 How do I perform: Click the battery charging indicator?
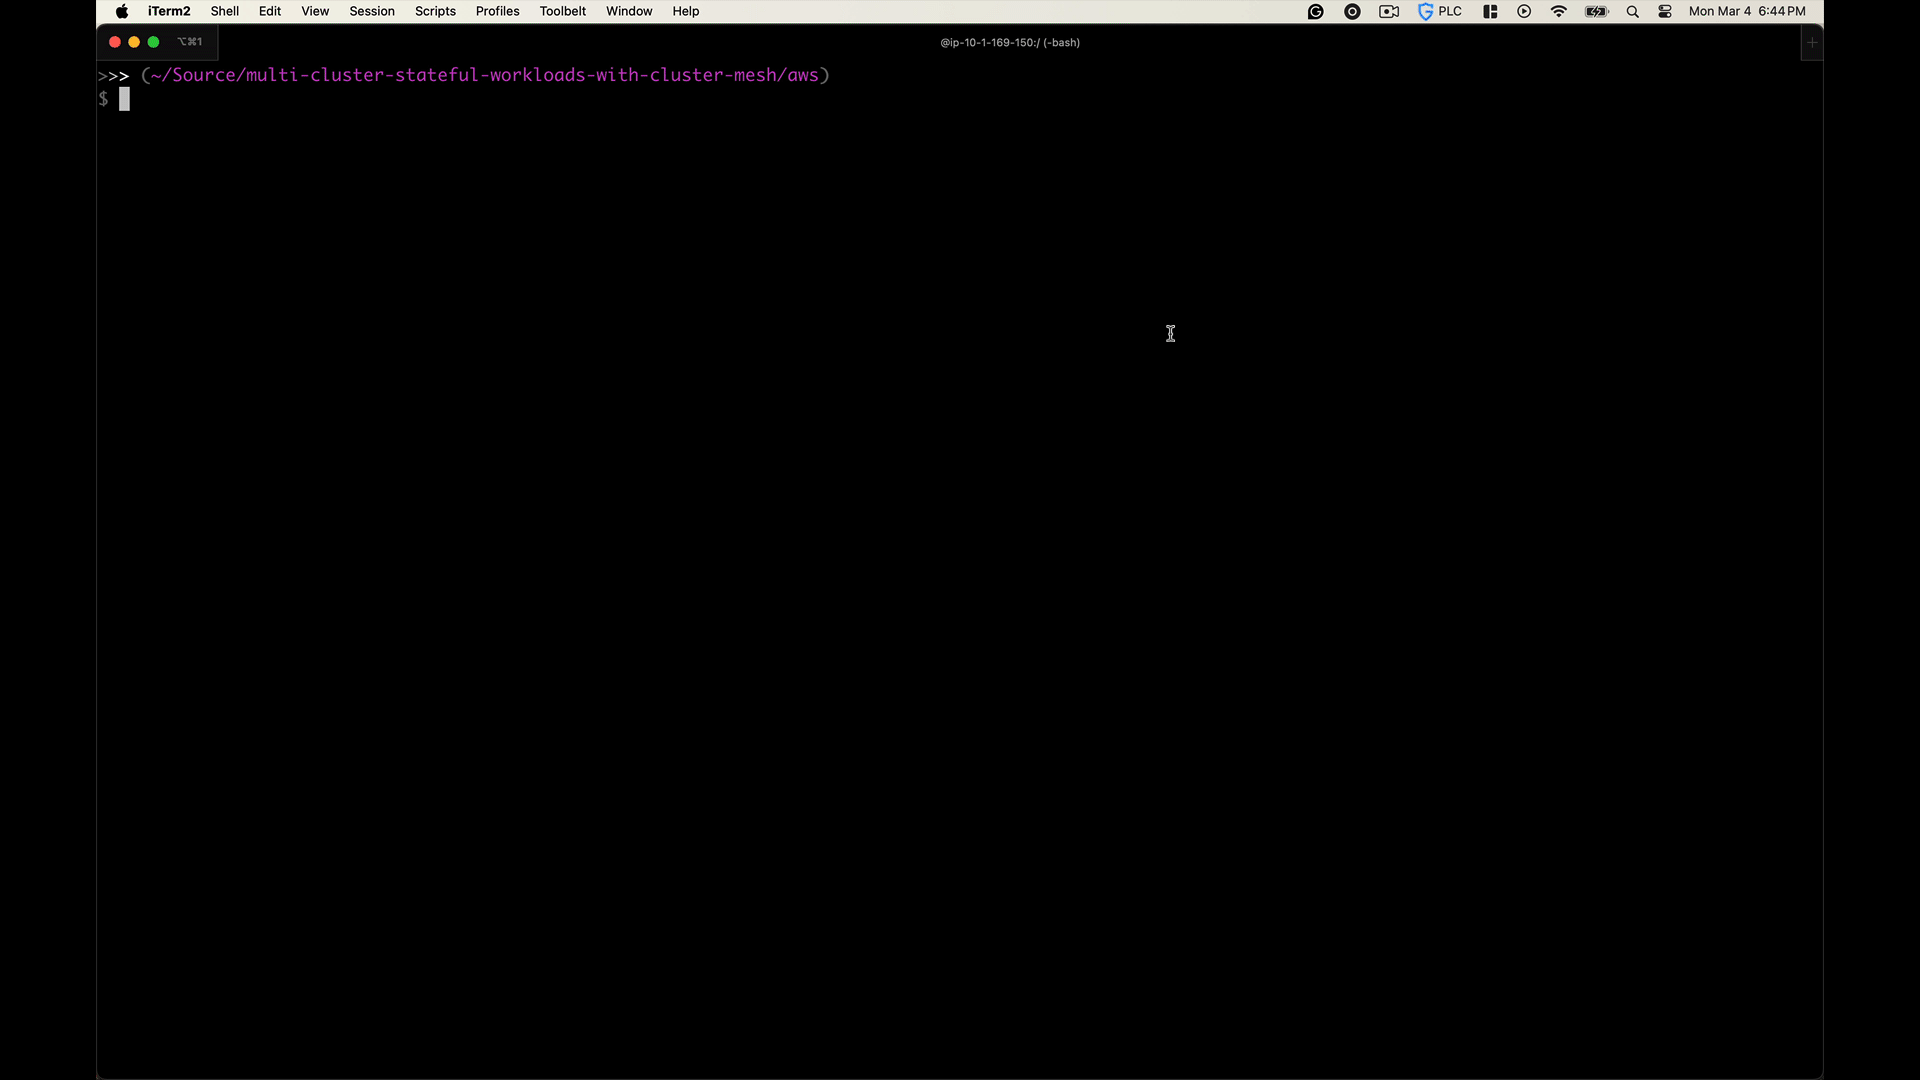click(1595, 11)
